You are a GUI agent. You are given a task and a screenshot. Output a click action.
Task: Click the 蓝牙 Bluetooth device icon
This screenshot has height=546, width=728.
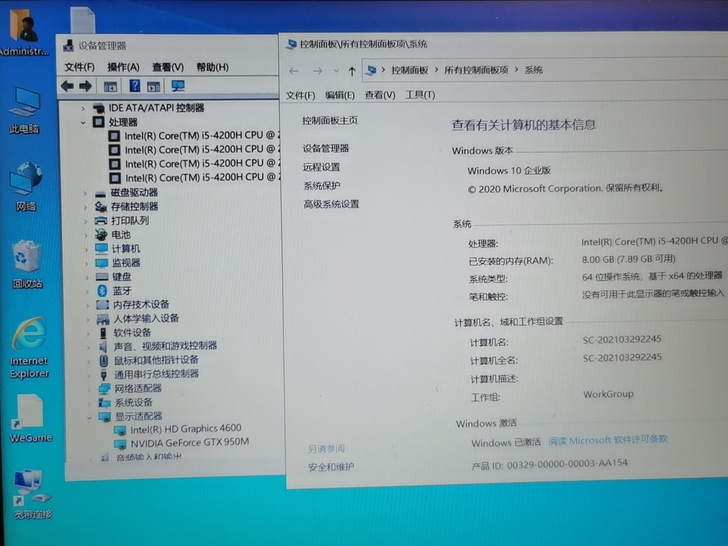102,291
